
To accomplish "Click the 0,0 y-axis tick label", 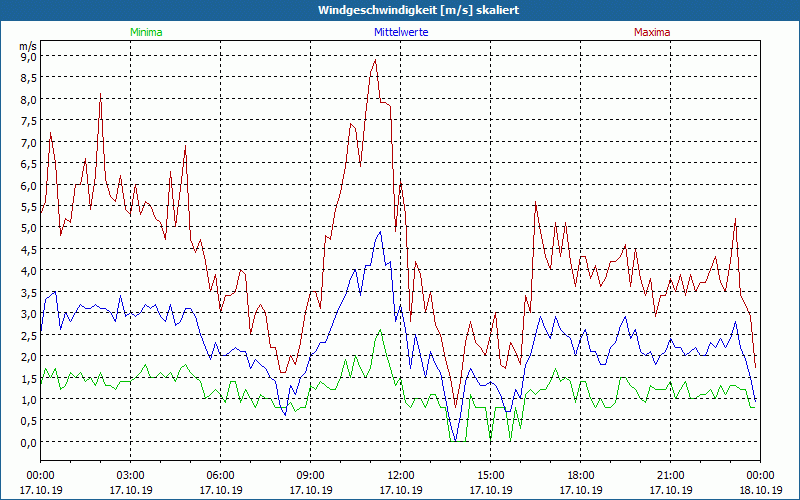I will [x=27, y=442].
